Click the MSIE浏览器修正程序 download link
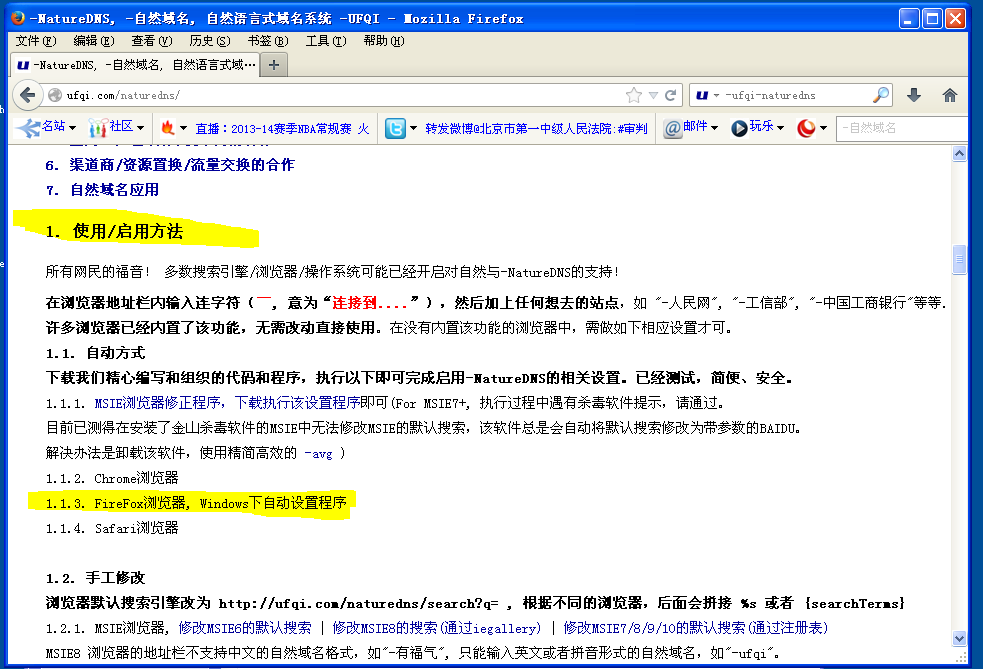This screenshot has height=669, width=983. click(x=227, y=403)
